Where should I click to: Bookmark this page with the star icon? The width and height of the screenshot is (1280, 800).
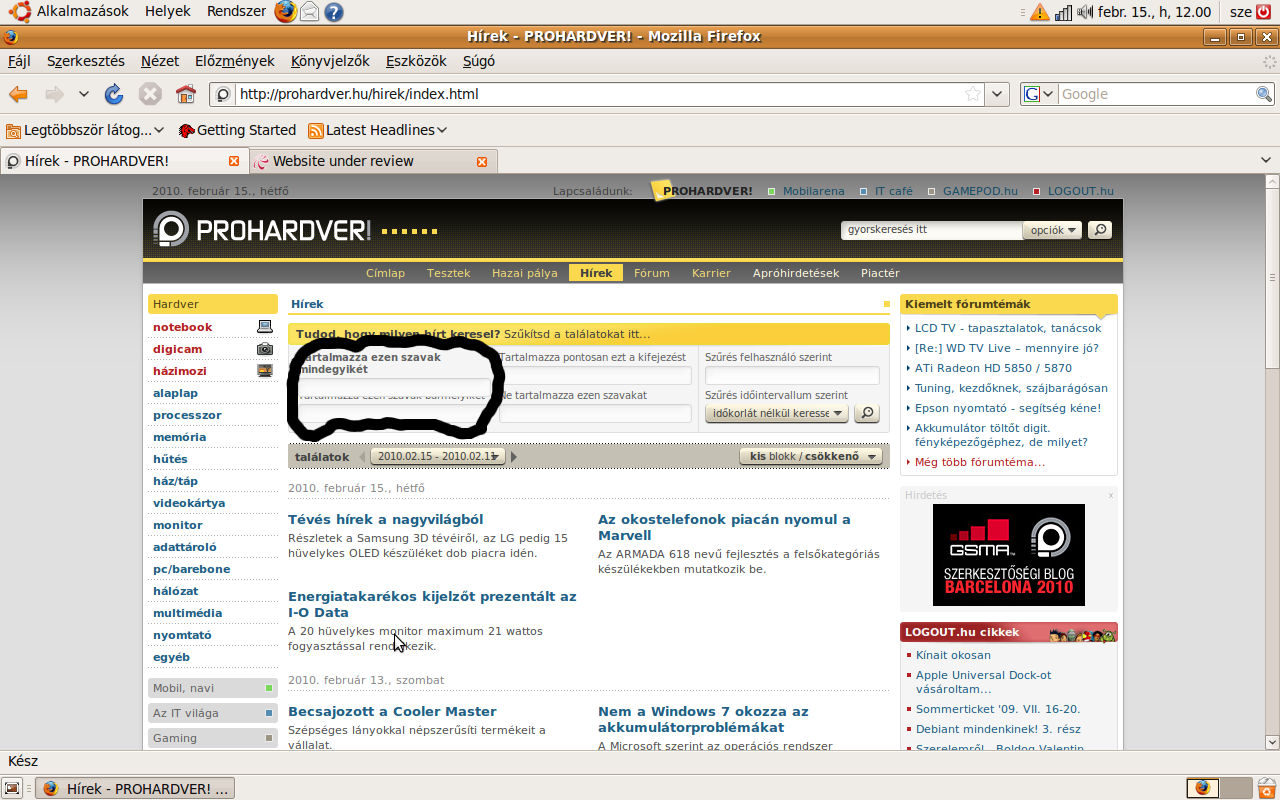[x=973, y=94]
